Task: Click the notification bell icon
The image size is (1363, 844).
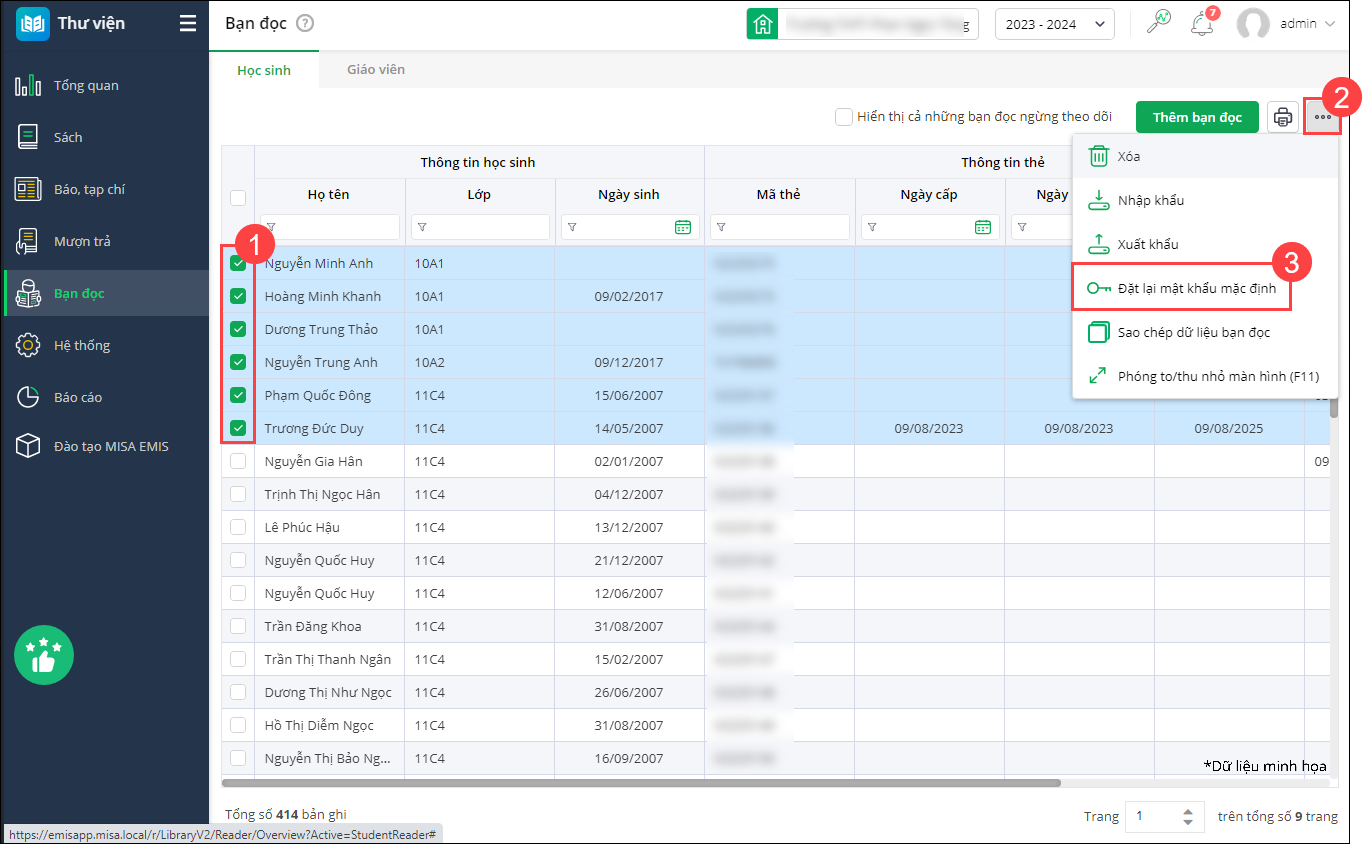Action: tap(1201, 25)
